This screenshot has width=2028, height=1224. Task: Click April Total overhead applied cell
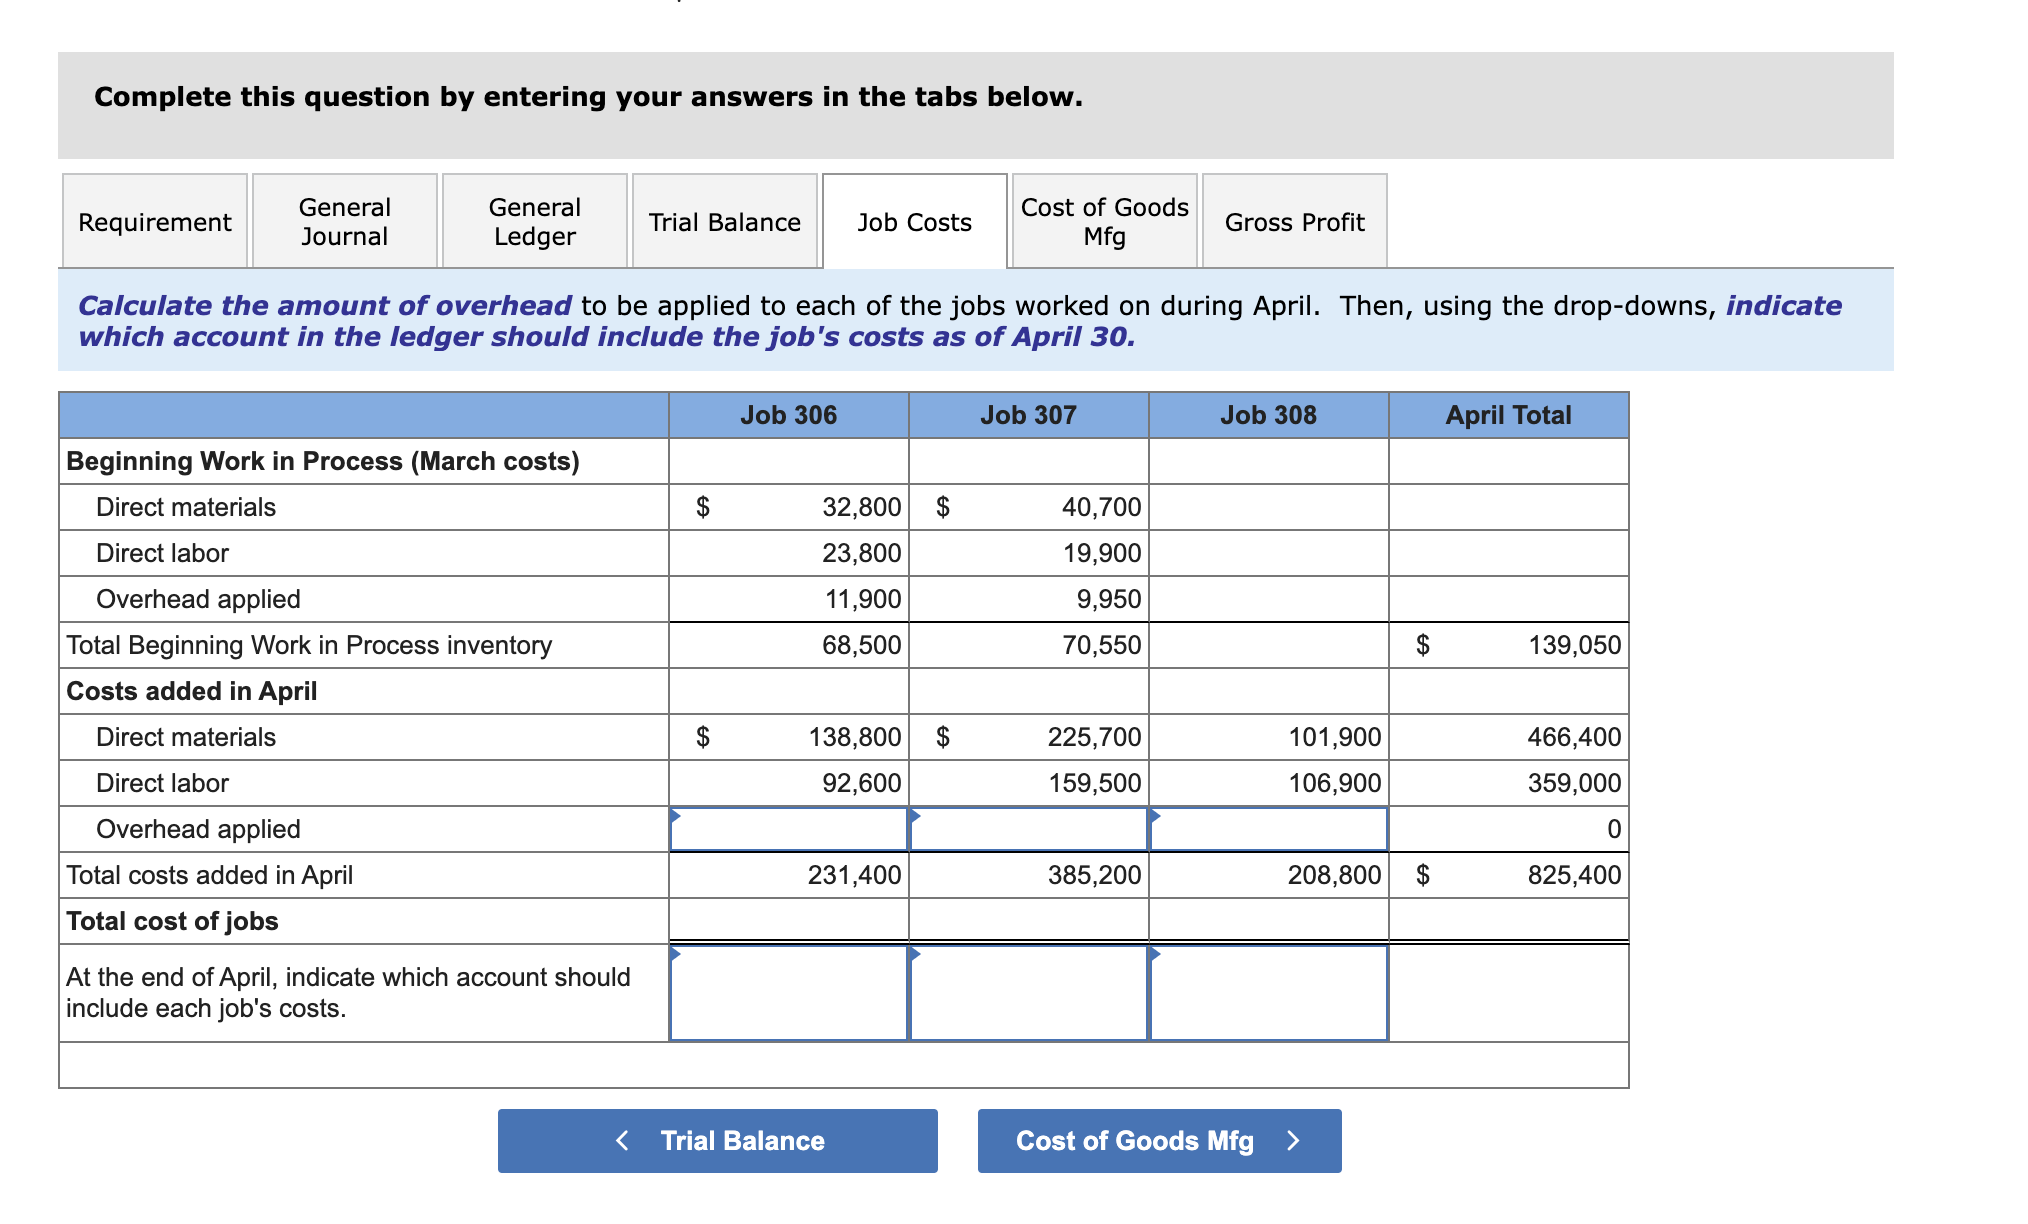(x=1508, y=829)
